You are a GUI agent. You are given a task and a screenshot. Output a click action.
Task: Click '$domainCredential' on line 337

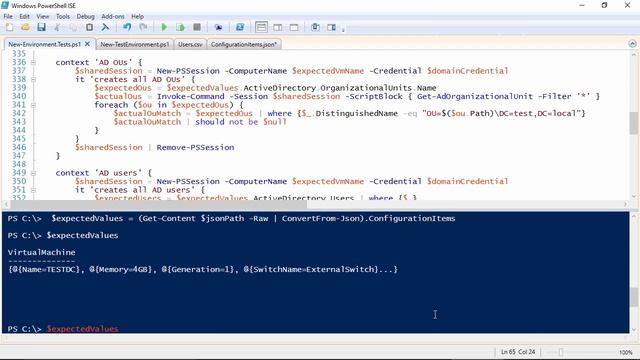[467, 71]
